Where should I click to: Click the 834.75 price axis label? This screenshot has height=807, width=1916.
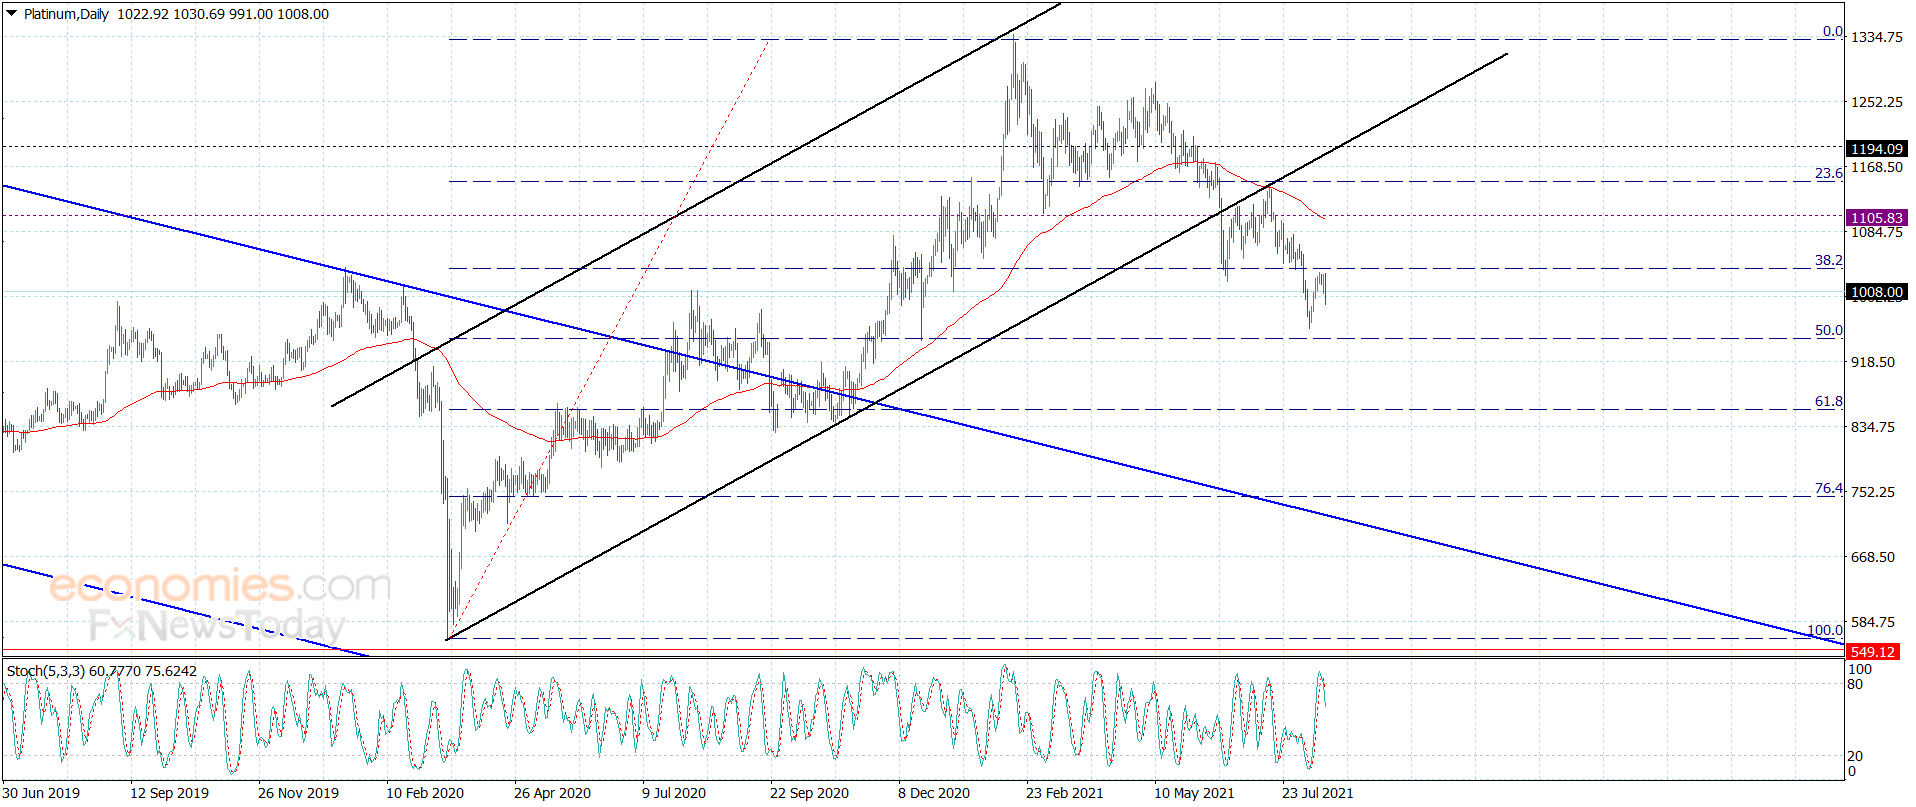click(x=1873, y=427)
